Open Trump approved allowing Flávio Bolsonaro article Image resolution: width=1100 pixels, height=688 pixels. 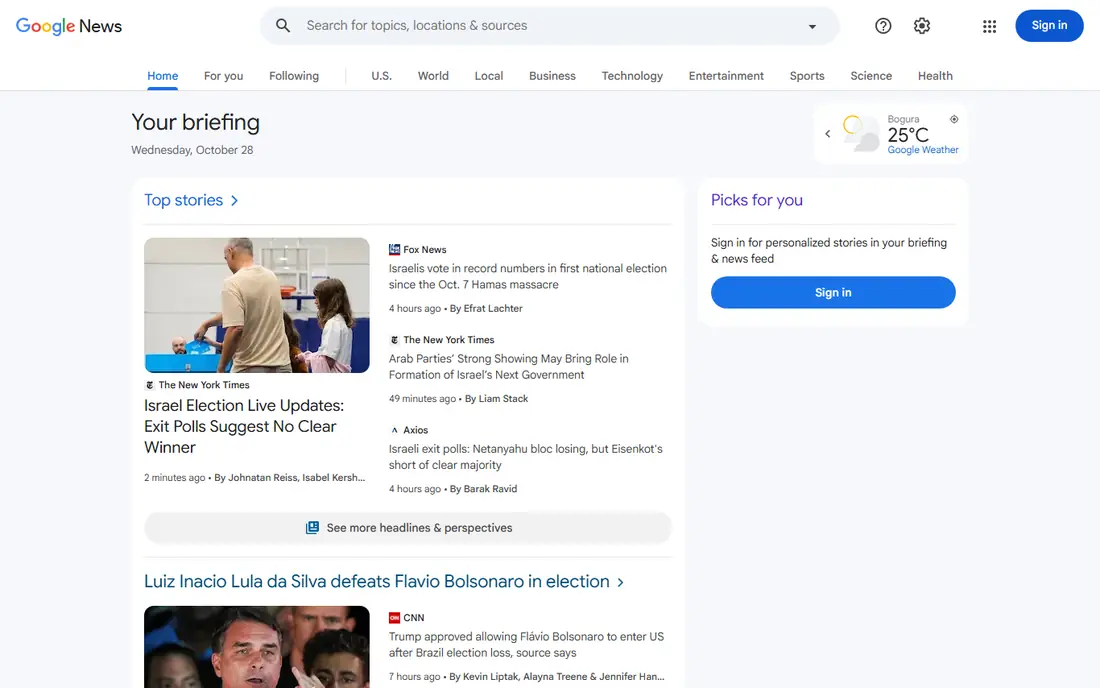526,645
